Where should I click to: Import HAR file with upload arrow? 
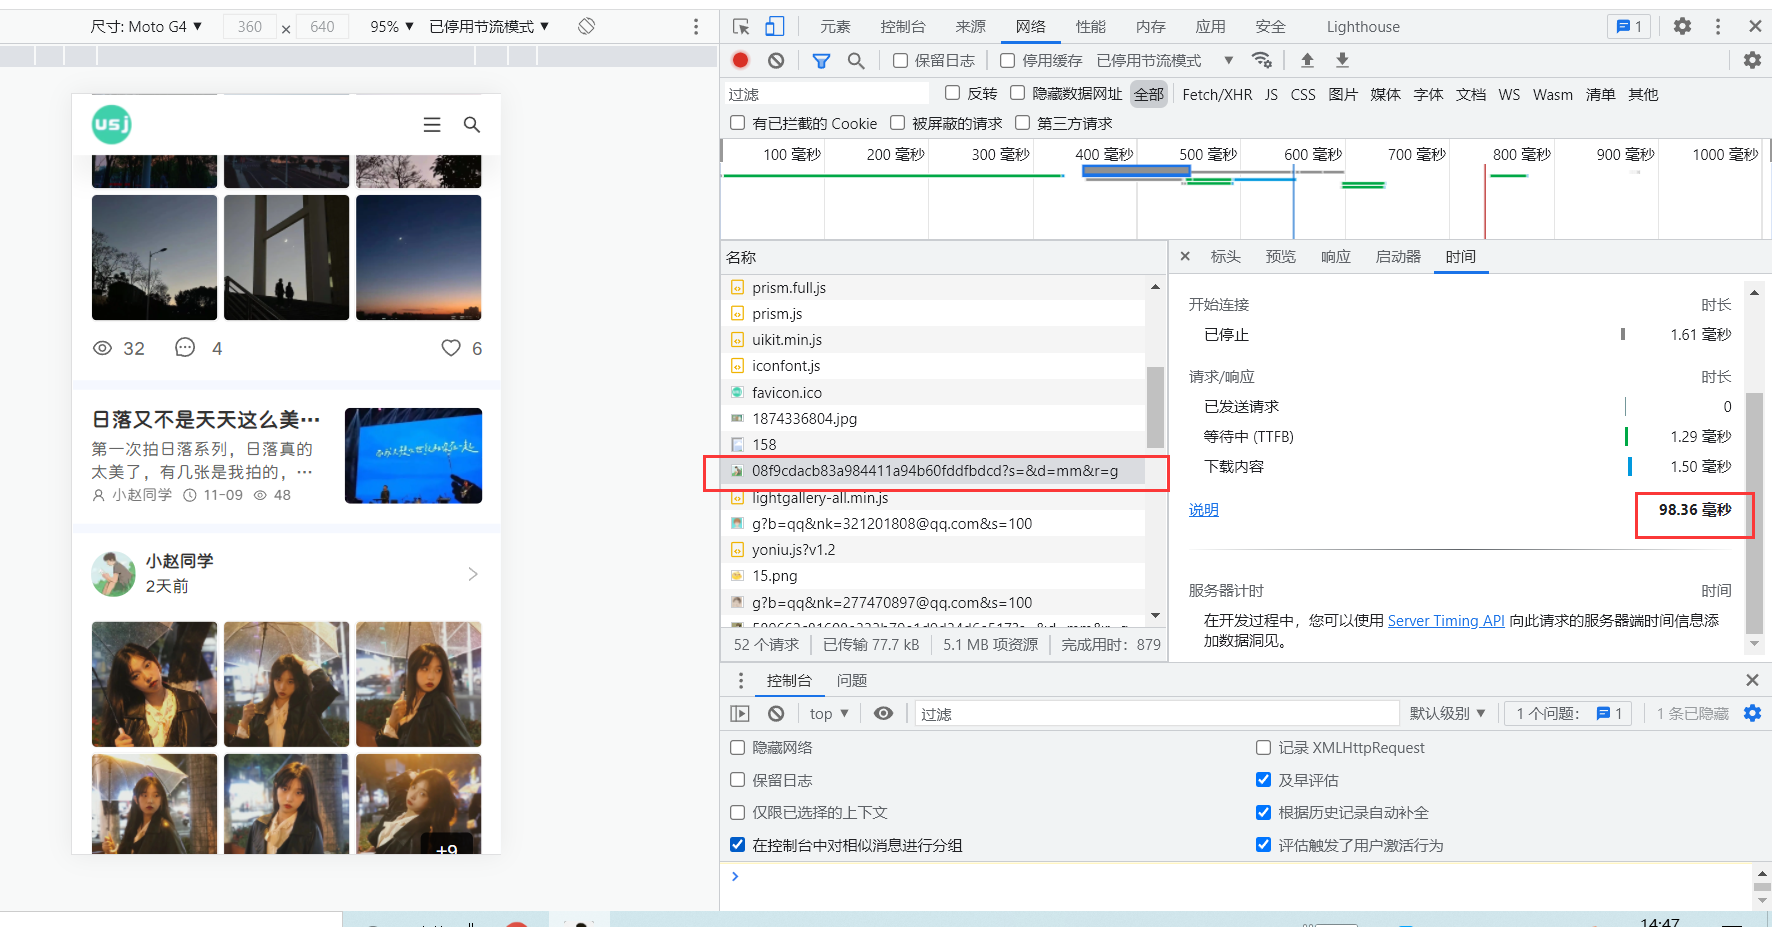point(1307,60)
